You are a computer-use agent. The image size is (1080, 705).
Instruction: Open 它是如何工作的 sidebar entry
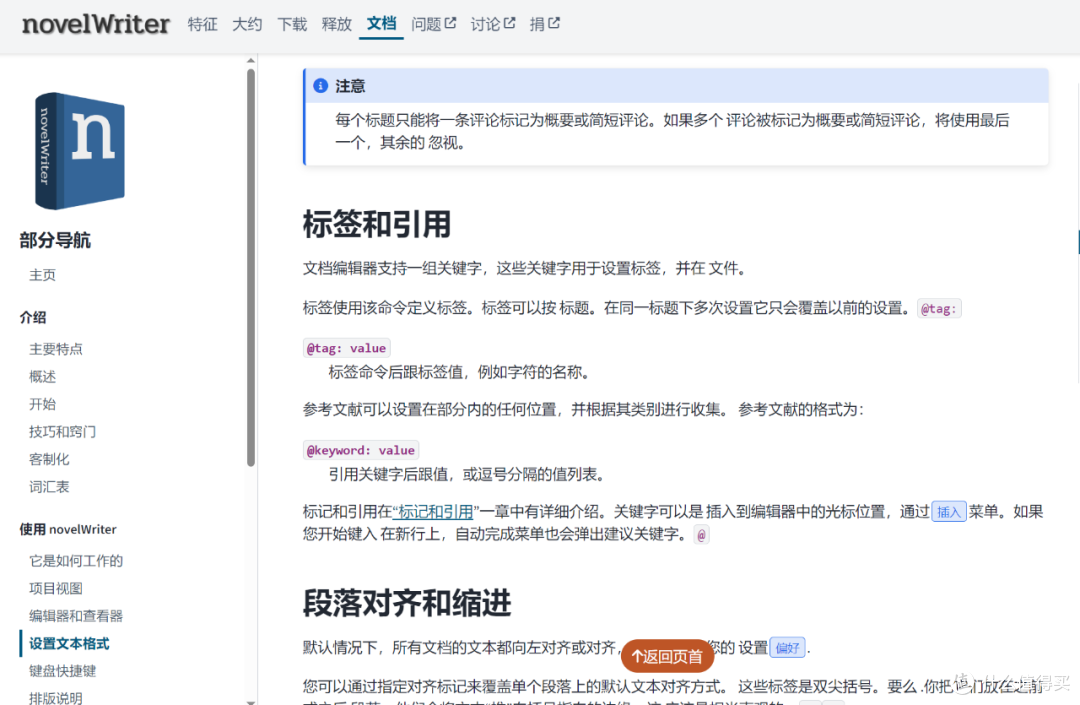point(76,561)
